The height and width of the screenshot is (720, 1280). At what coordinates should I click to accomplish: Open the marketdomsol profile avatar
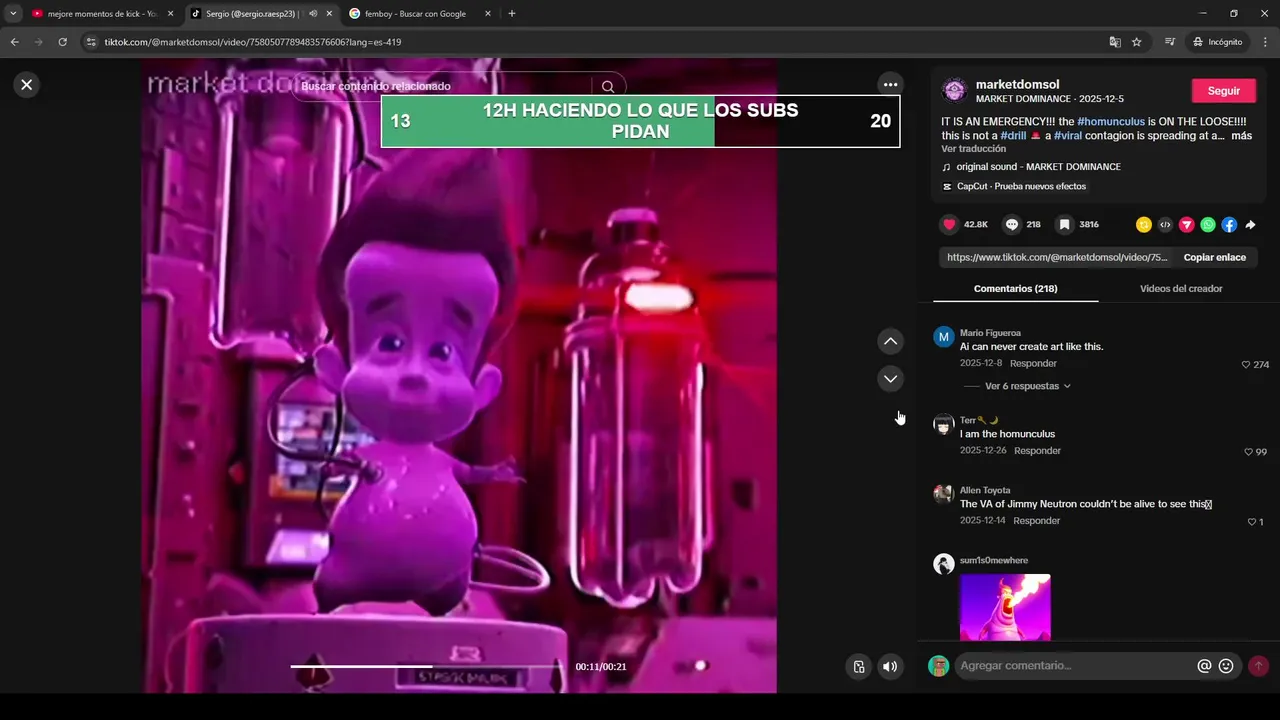[x=955, y=90]
